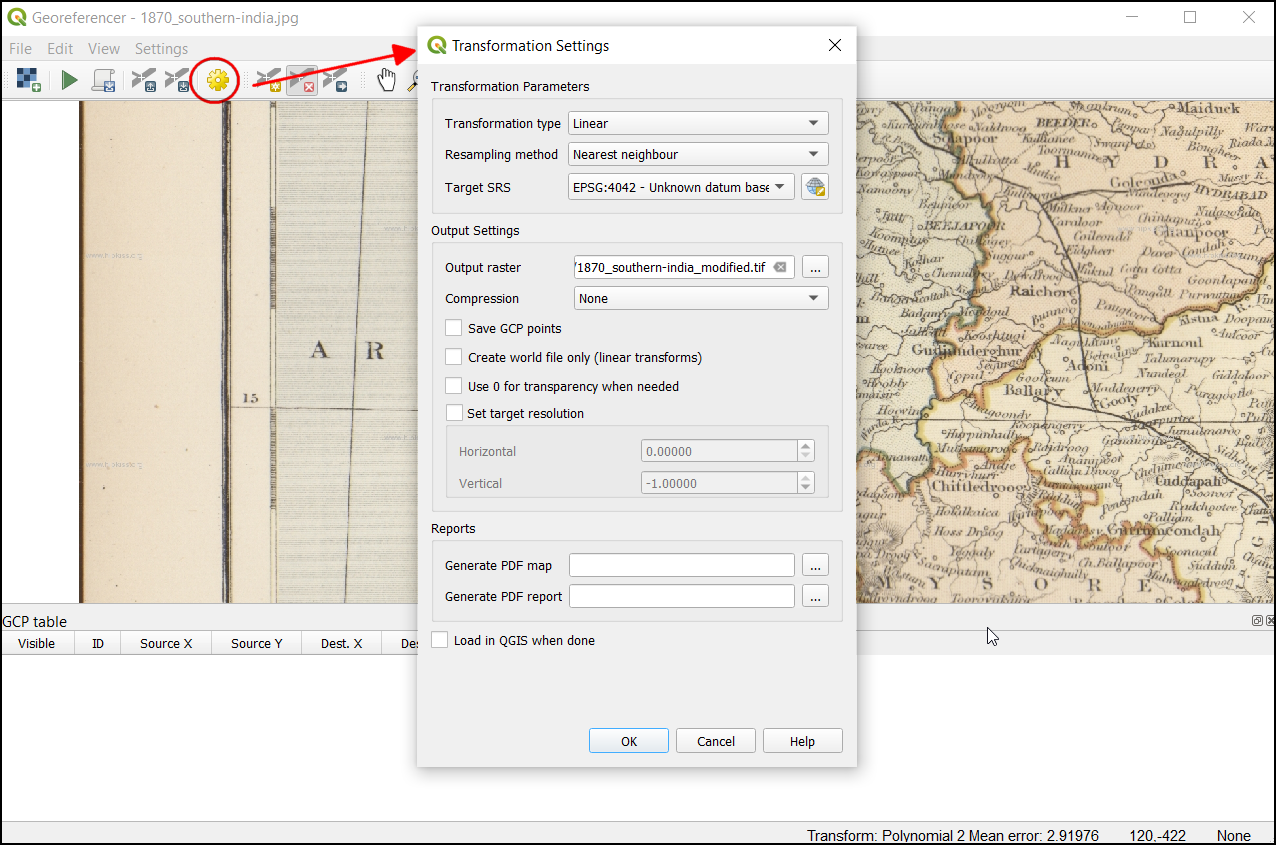1276x845 pixels.
Task: Select the Delete Point tool
Action: point(302,80)
